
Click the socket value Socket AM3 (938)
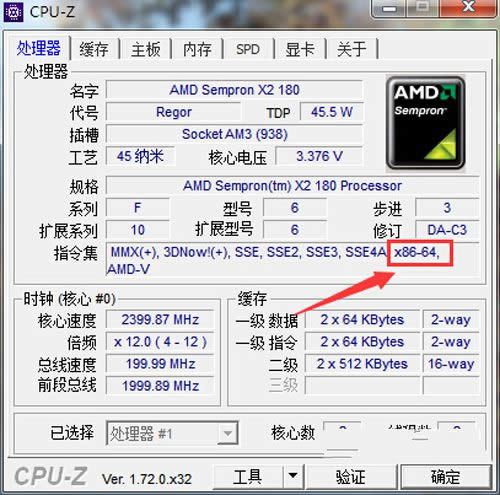[234, 134]
